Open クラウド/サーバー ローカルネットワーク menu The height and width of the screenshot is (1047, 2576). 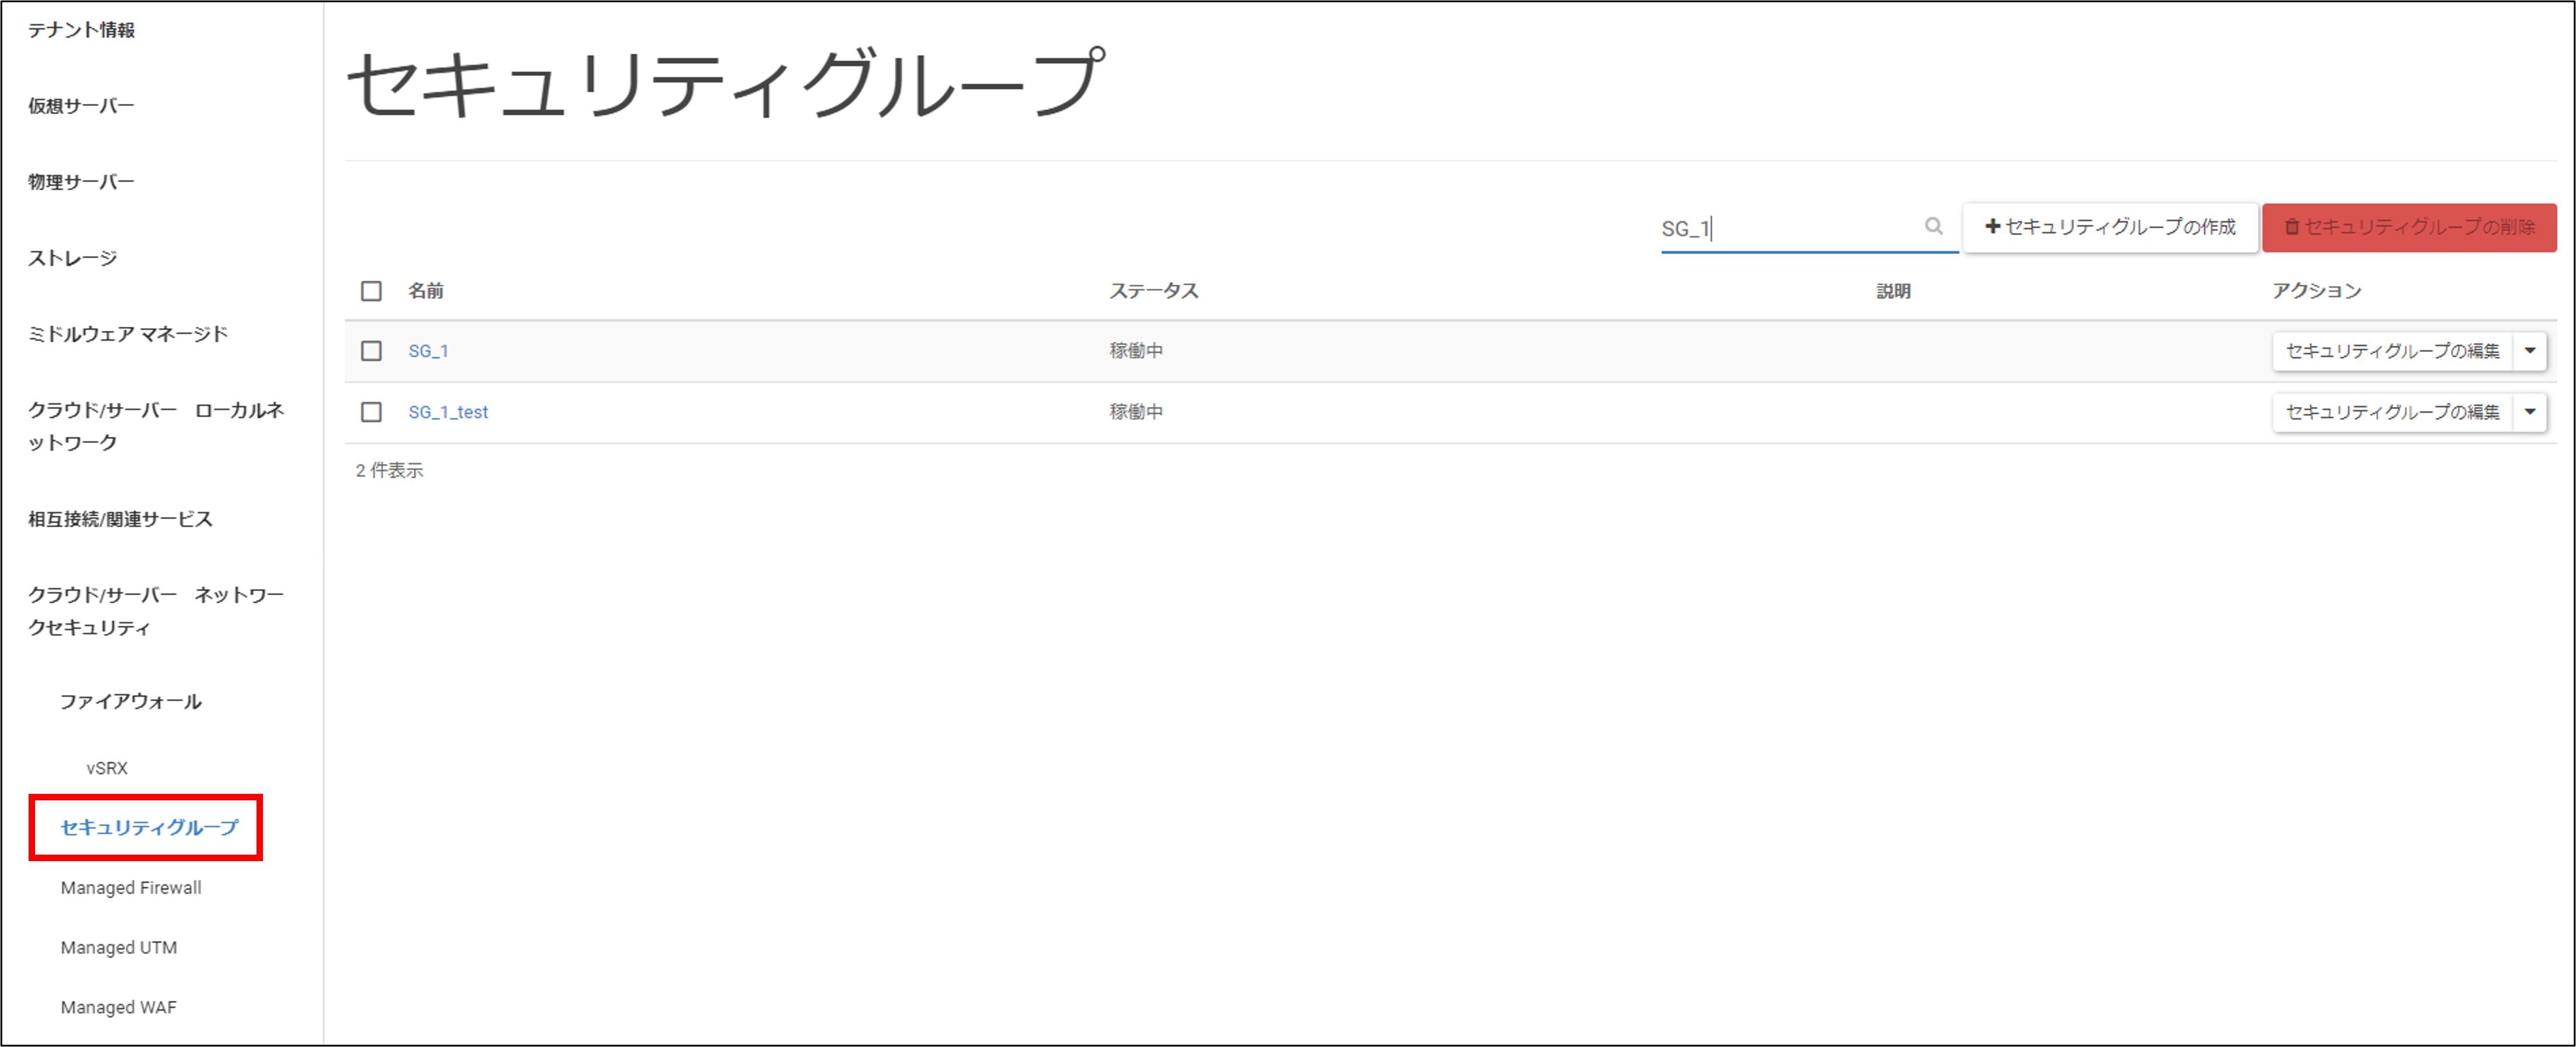(156, 426)
